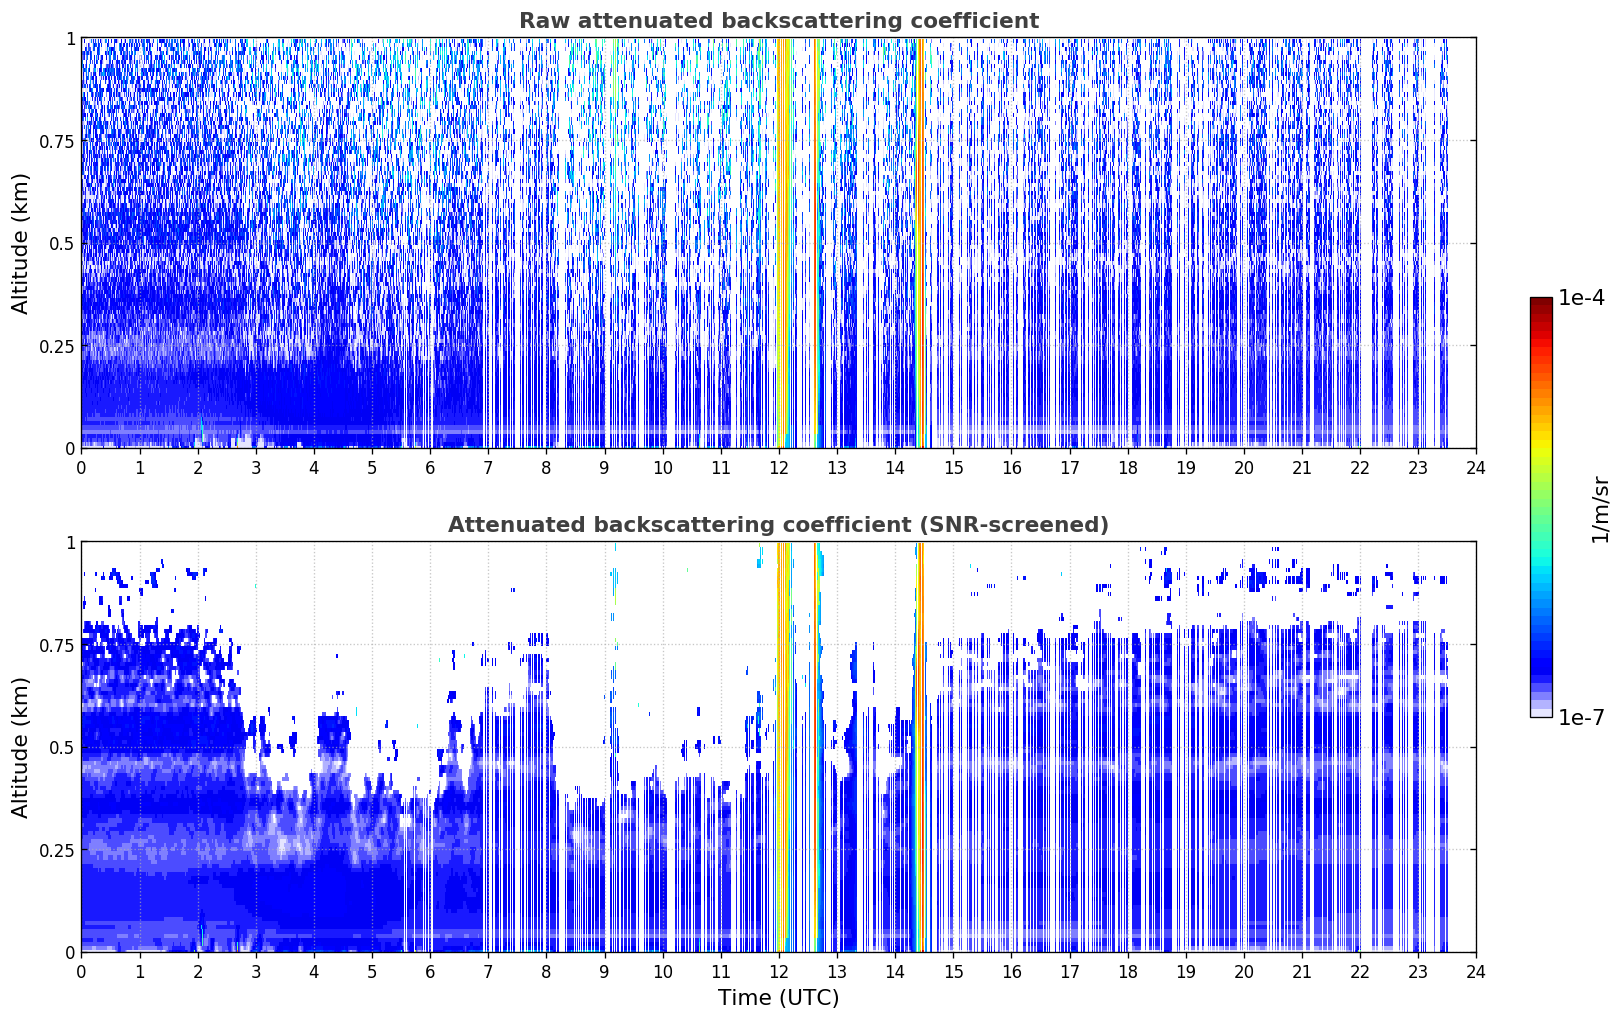Click the 24 tick on the lower time axis
The width and height of the screenshot is (1621, 1020).
pyautogui.click(x=1475, y=971)
